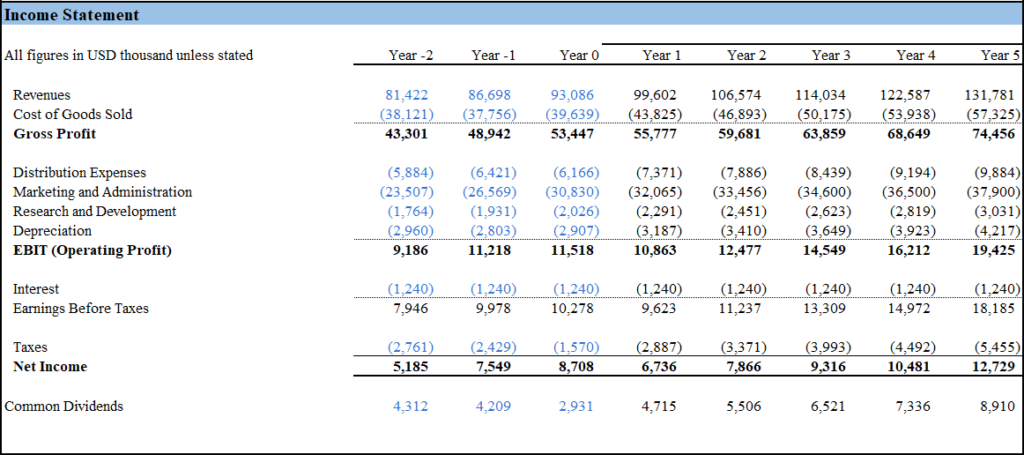Screen dimensions: 1024x455
Task: Click Year 2 EBIT value 12,477
Action: click(744, 250)
